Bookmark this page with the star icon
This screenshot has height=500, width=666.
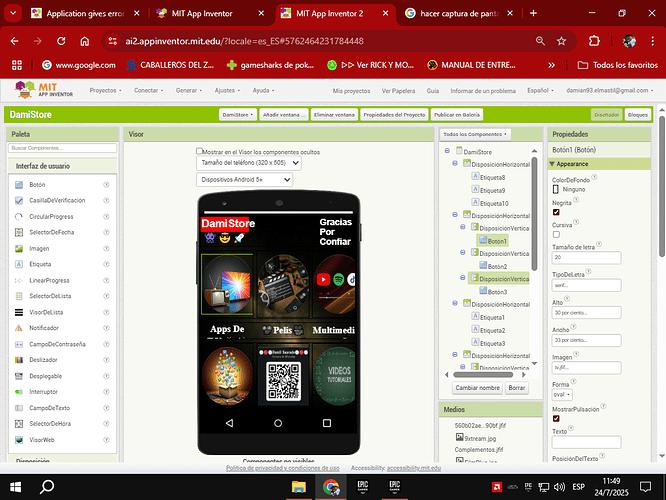(561, 41)
